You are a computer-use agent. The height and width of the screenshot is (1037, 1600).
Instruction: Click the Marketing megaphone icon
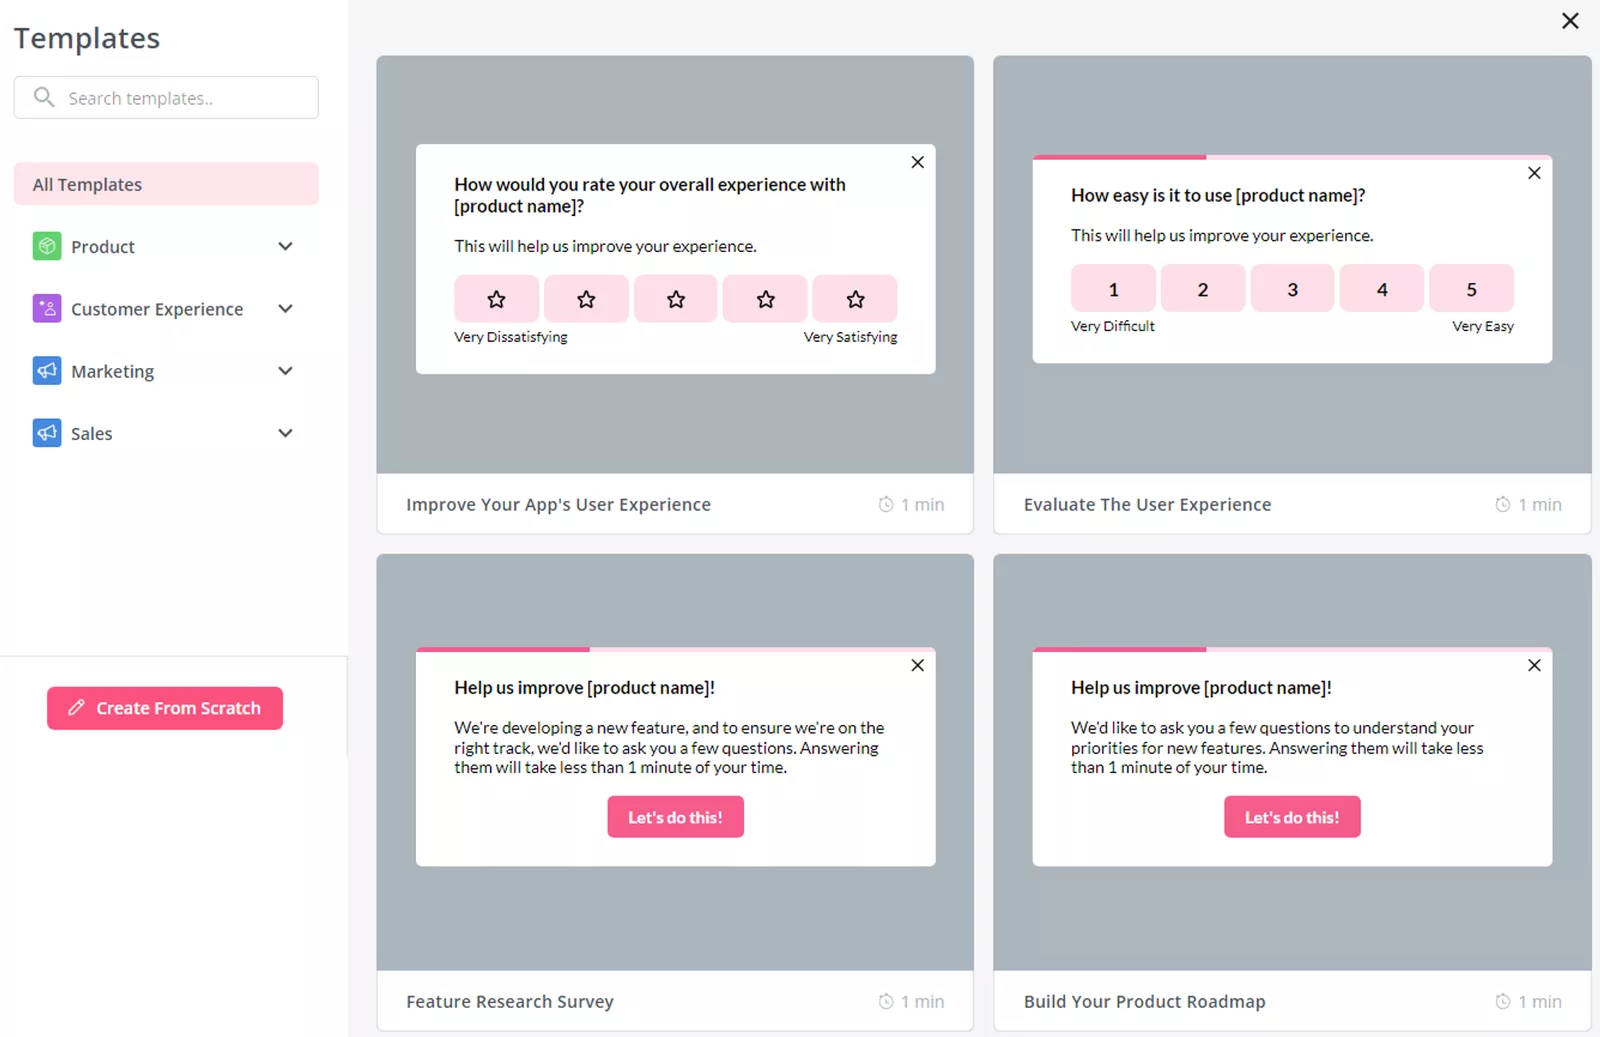tap(46, 370)
